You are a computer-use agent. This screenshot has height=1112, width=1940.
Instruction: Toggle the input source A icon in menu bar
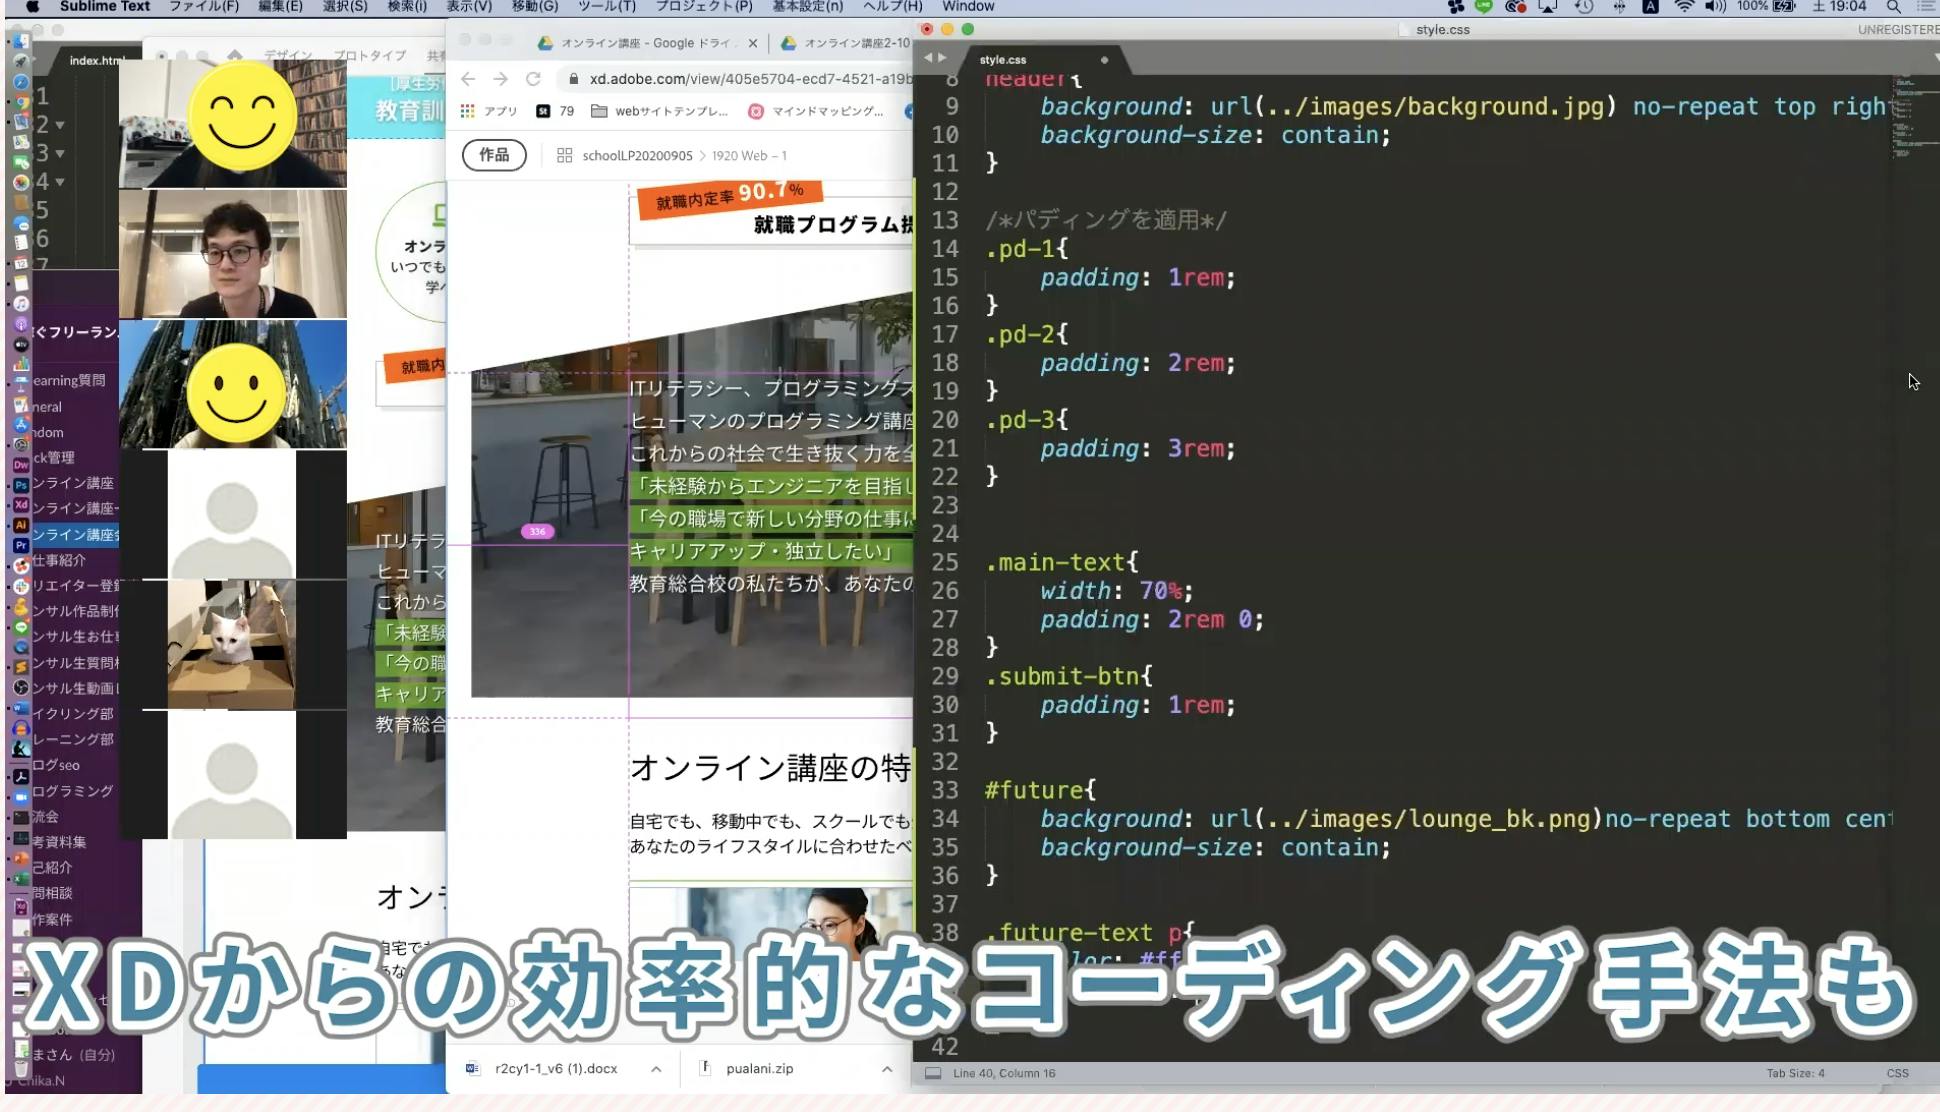pos(1648,7)
